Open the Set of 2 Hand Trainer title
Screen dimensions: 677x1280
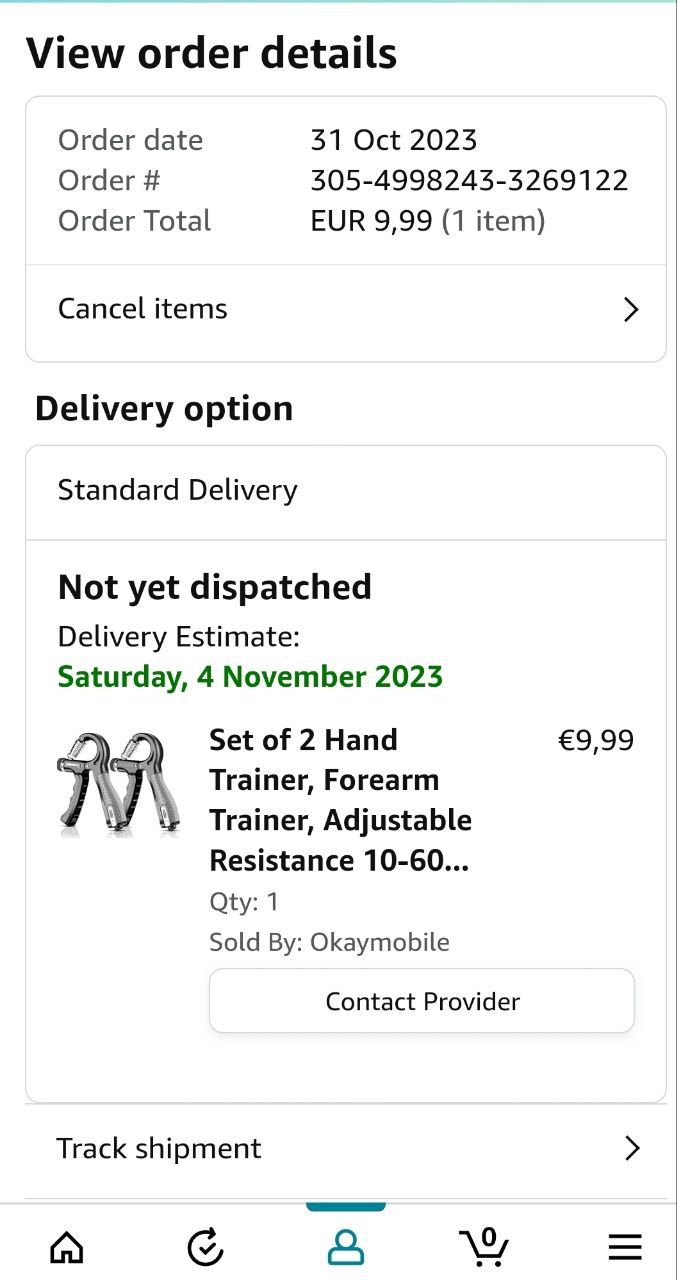click(340, 800)
